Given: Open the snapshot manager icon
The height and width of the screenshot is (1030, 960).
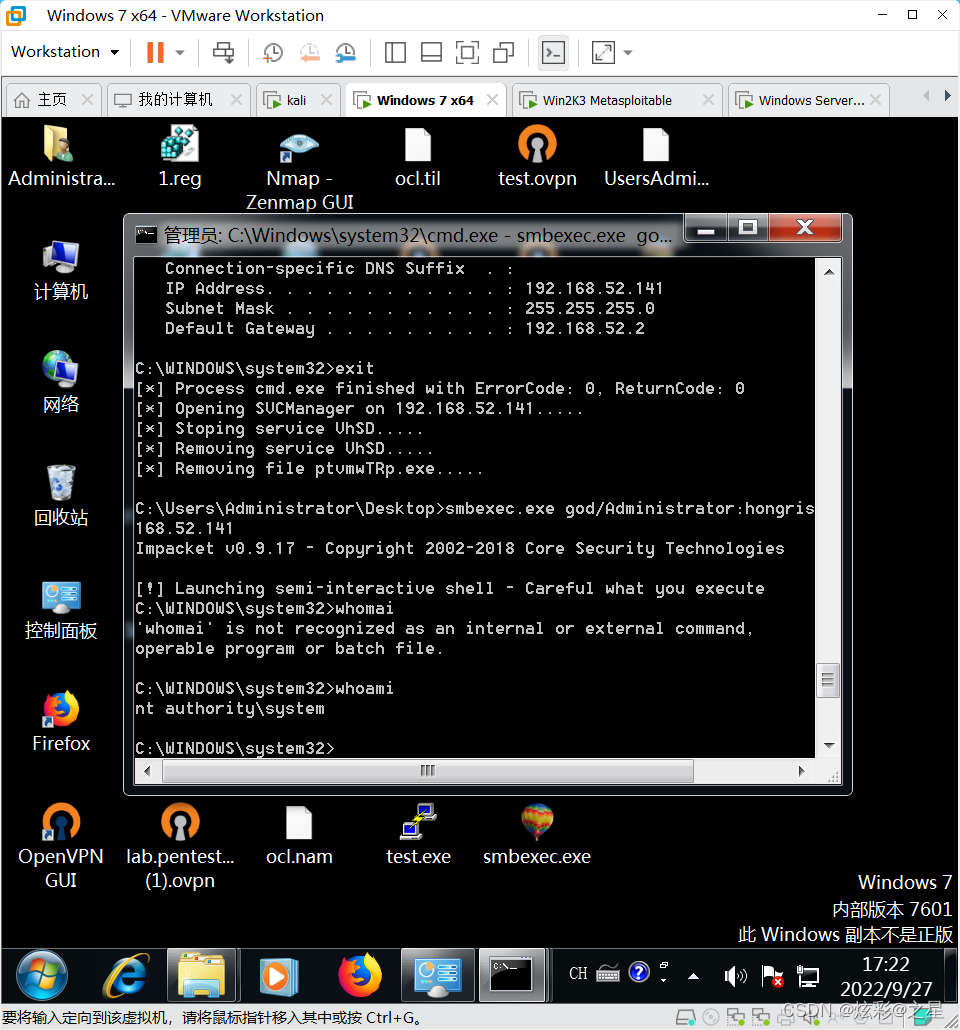Looking at the screenshot, I should pos(346,53).
